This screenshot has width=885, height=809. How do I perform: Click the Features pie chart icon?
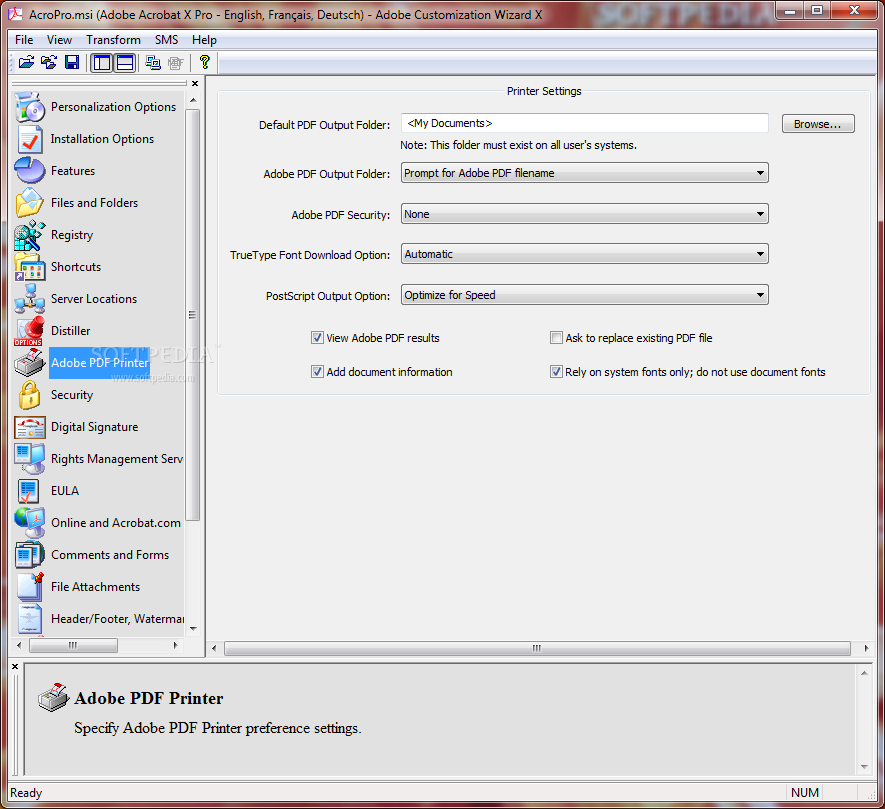29,170
